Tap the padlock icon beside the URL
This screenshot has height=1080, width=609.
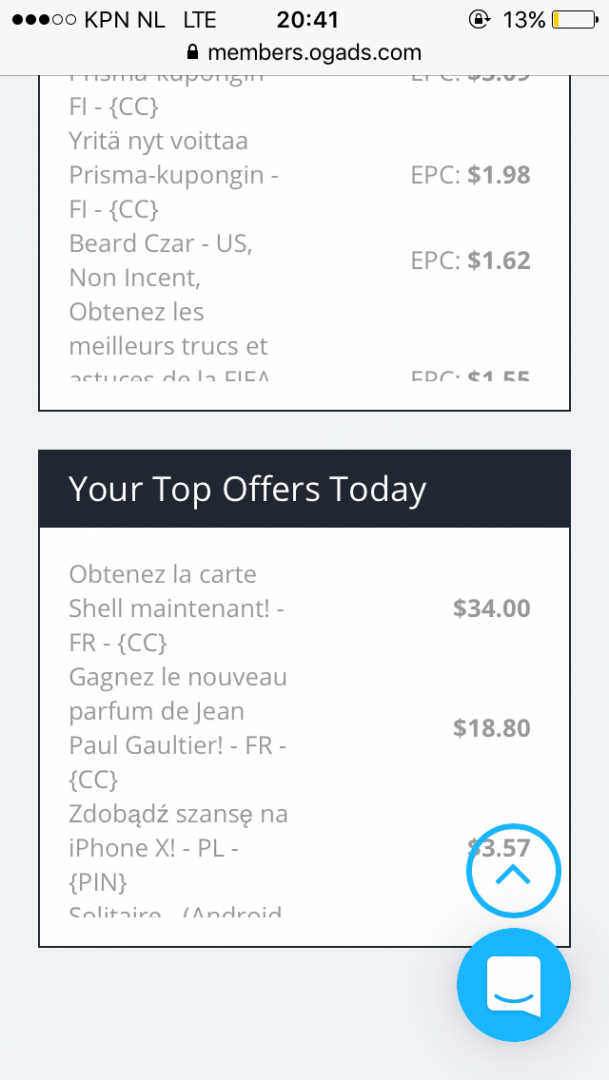pyautogui.click(x=193, y=52)
